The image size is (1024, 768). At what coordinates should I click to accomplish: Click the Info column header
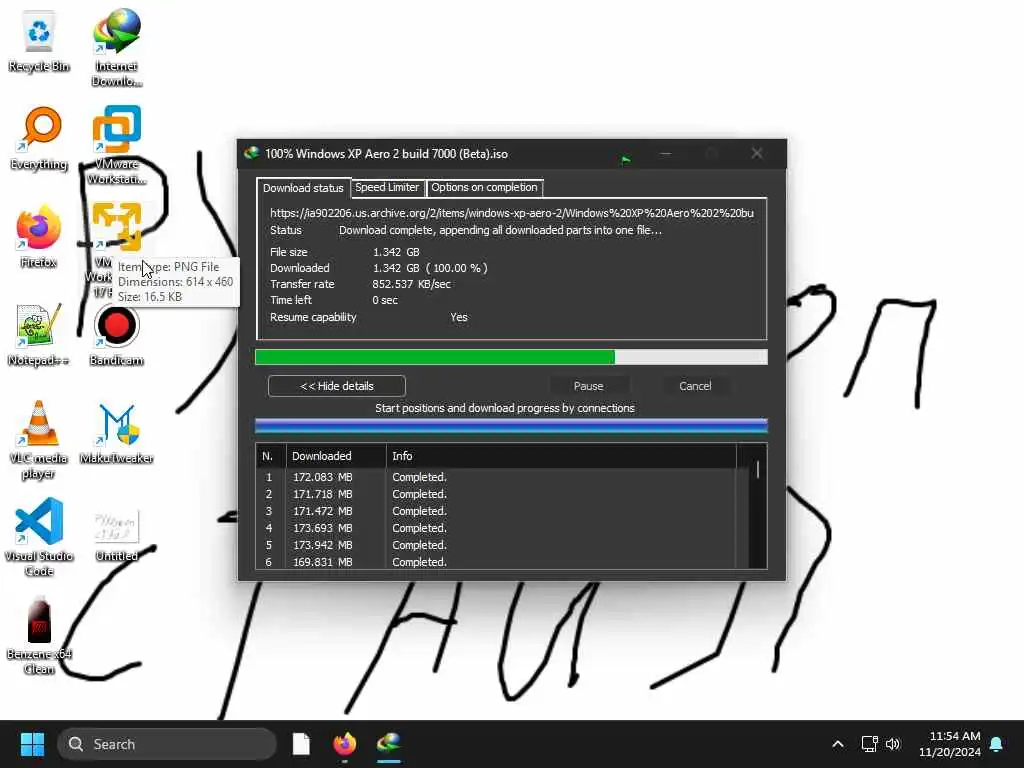[x=562, y=456]
